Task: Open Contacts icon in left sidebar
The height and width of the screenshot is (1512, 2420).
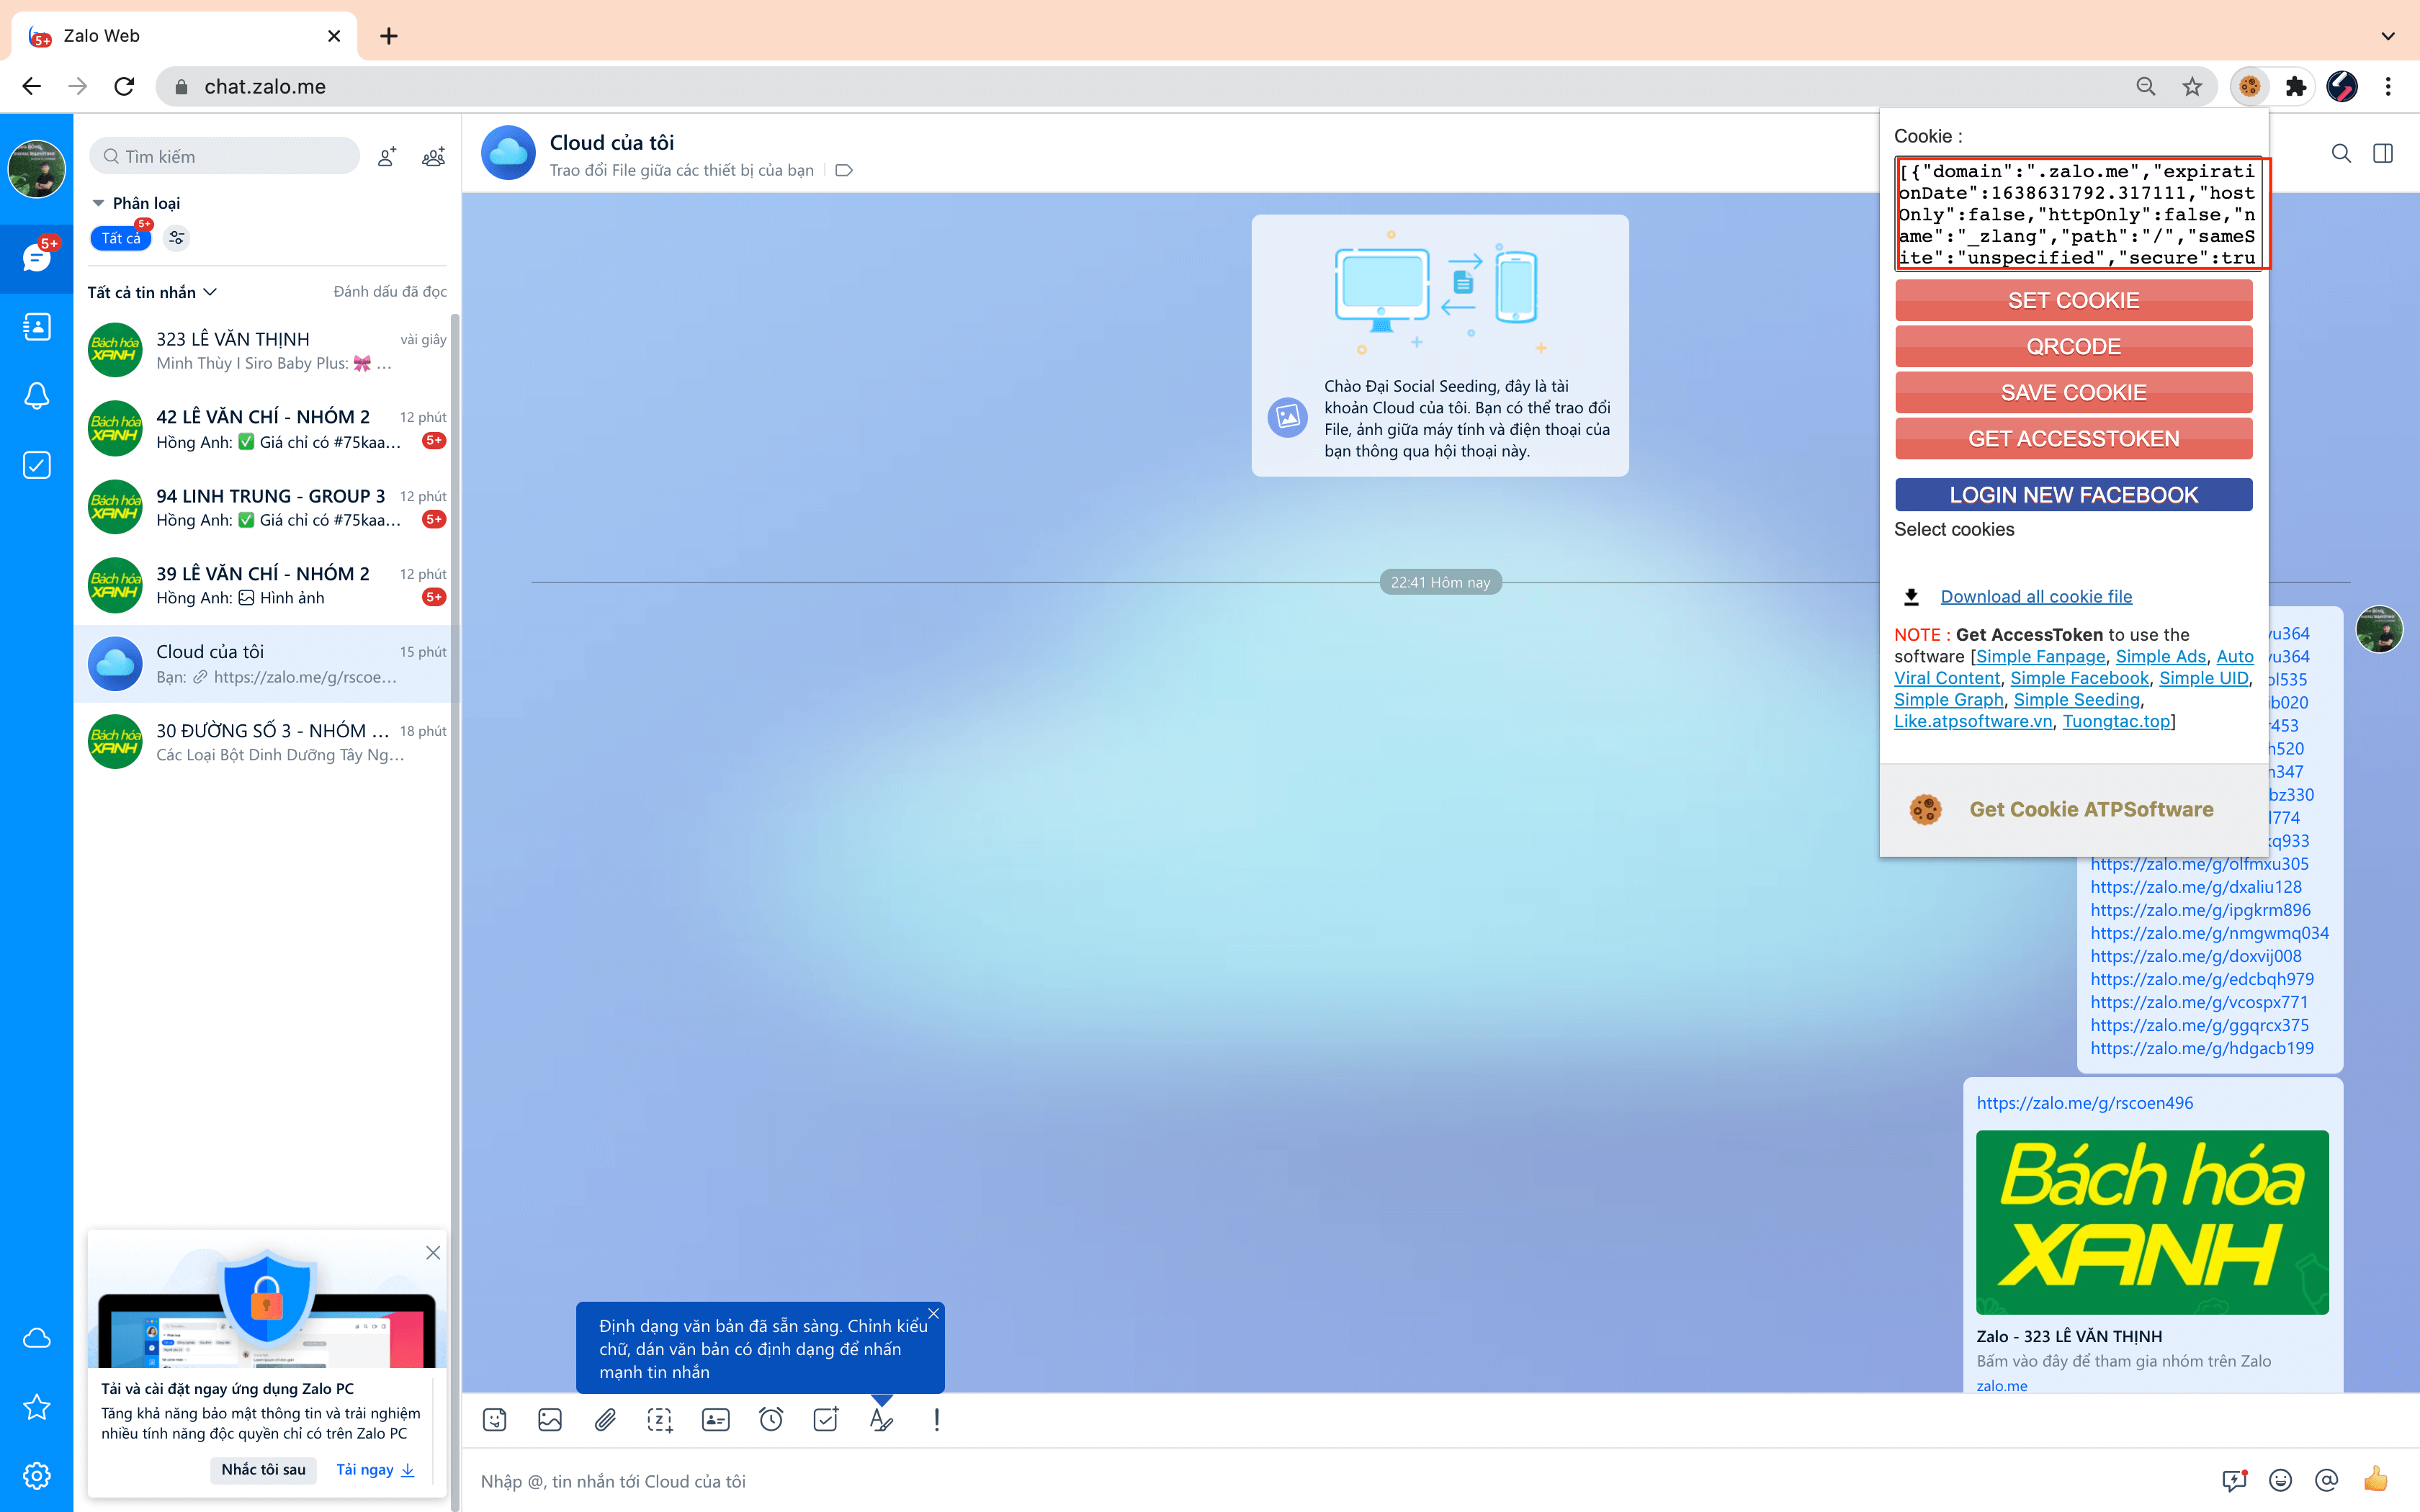Action: pyautogui.click(x=36, y=327)
